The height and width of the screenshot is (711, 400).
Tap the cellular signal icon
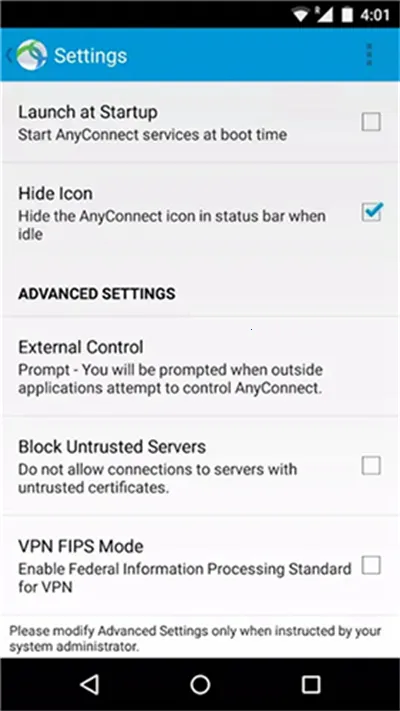(324, 15)
